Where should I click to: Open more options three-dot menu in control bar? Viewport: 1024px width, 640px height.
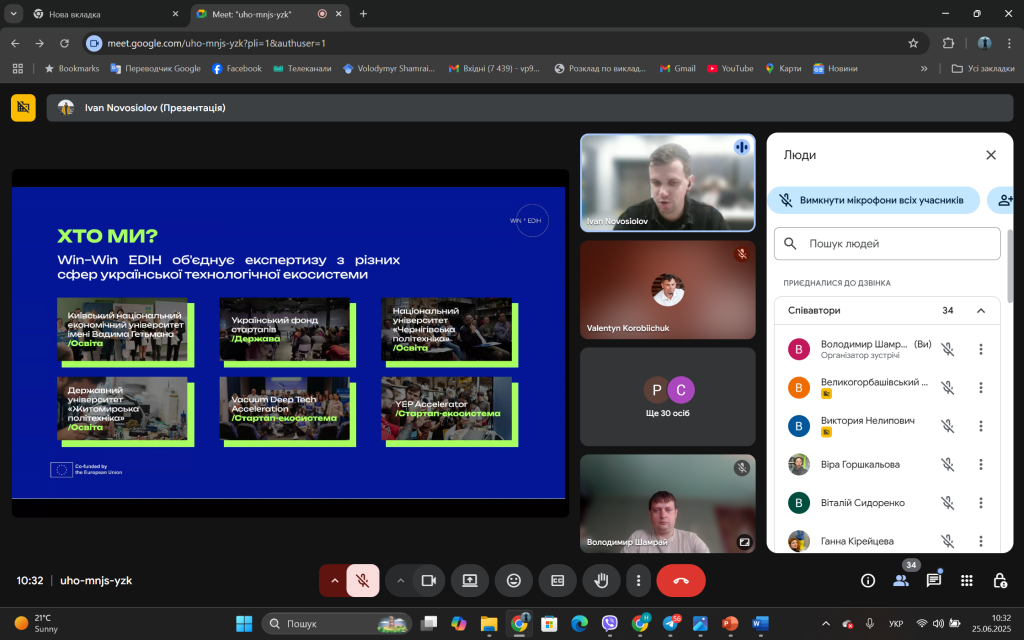coord(638,581)
